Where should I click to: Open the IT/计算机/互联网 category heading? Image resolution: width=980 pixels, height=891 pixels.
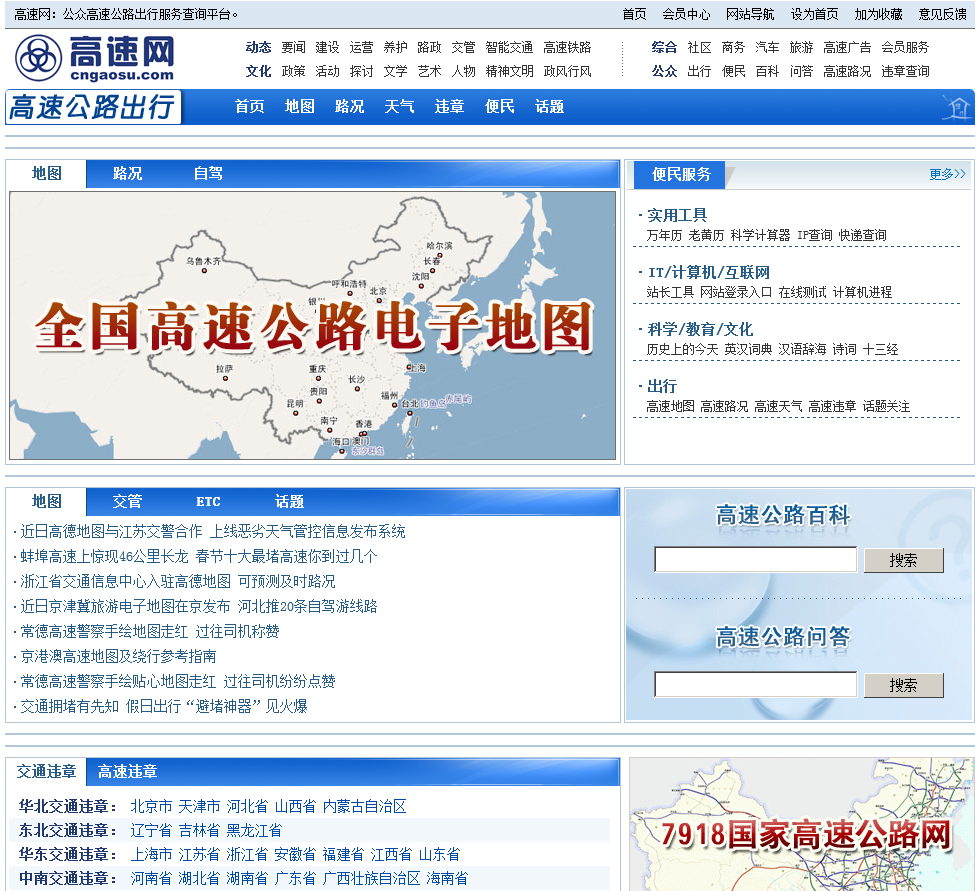[709, 272]
